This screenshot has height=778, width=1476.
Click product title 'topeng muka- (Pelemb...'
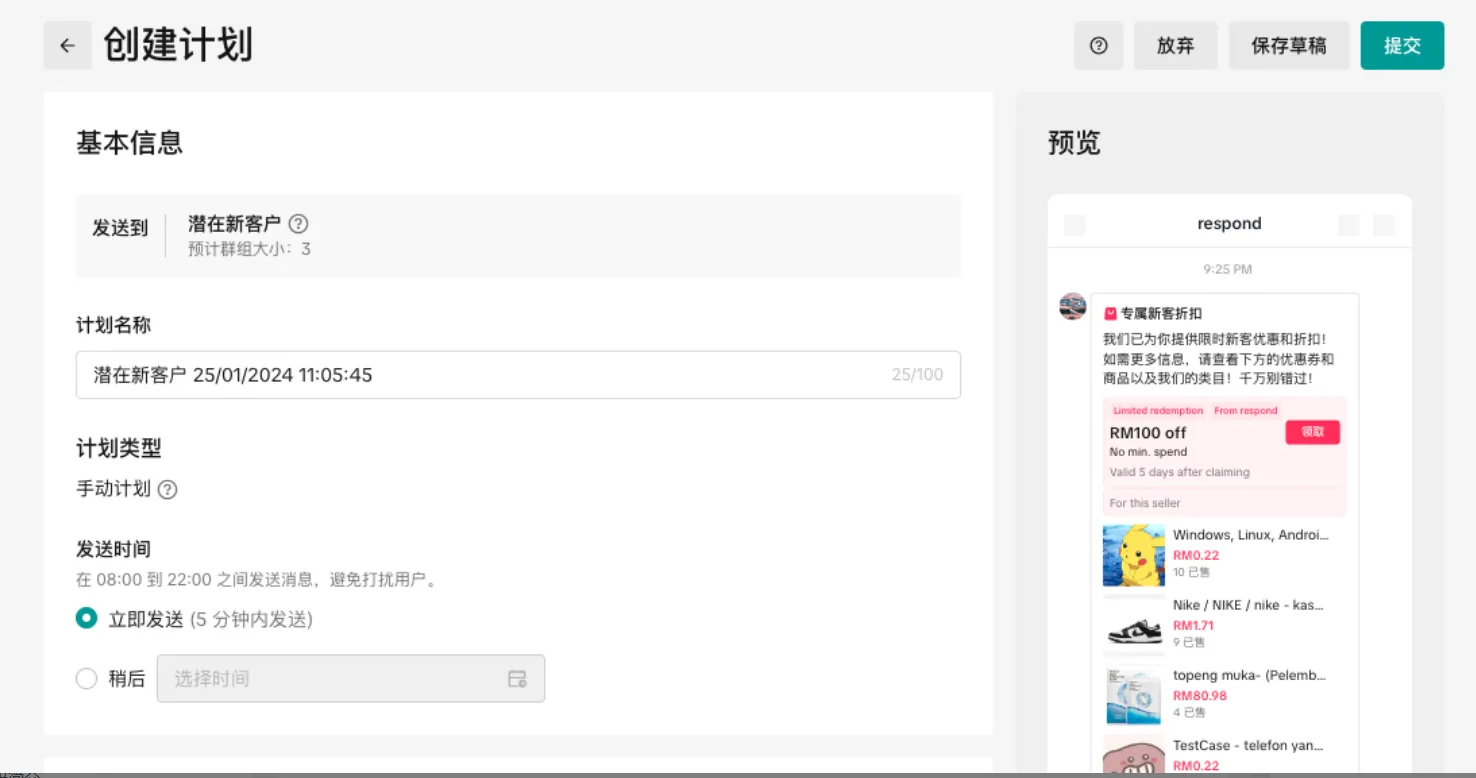click(1250, 675)
